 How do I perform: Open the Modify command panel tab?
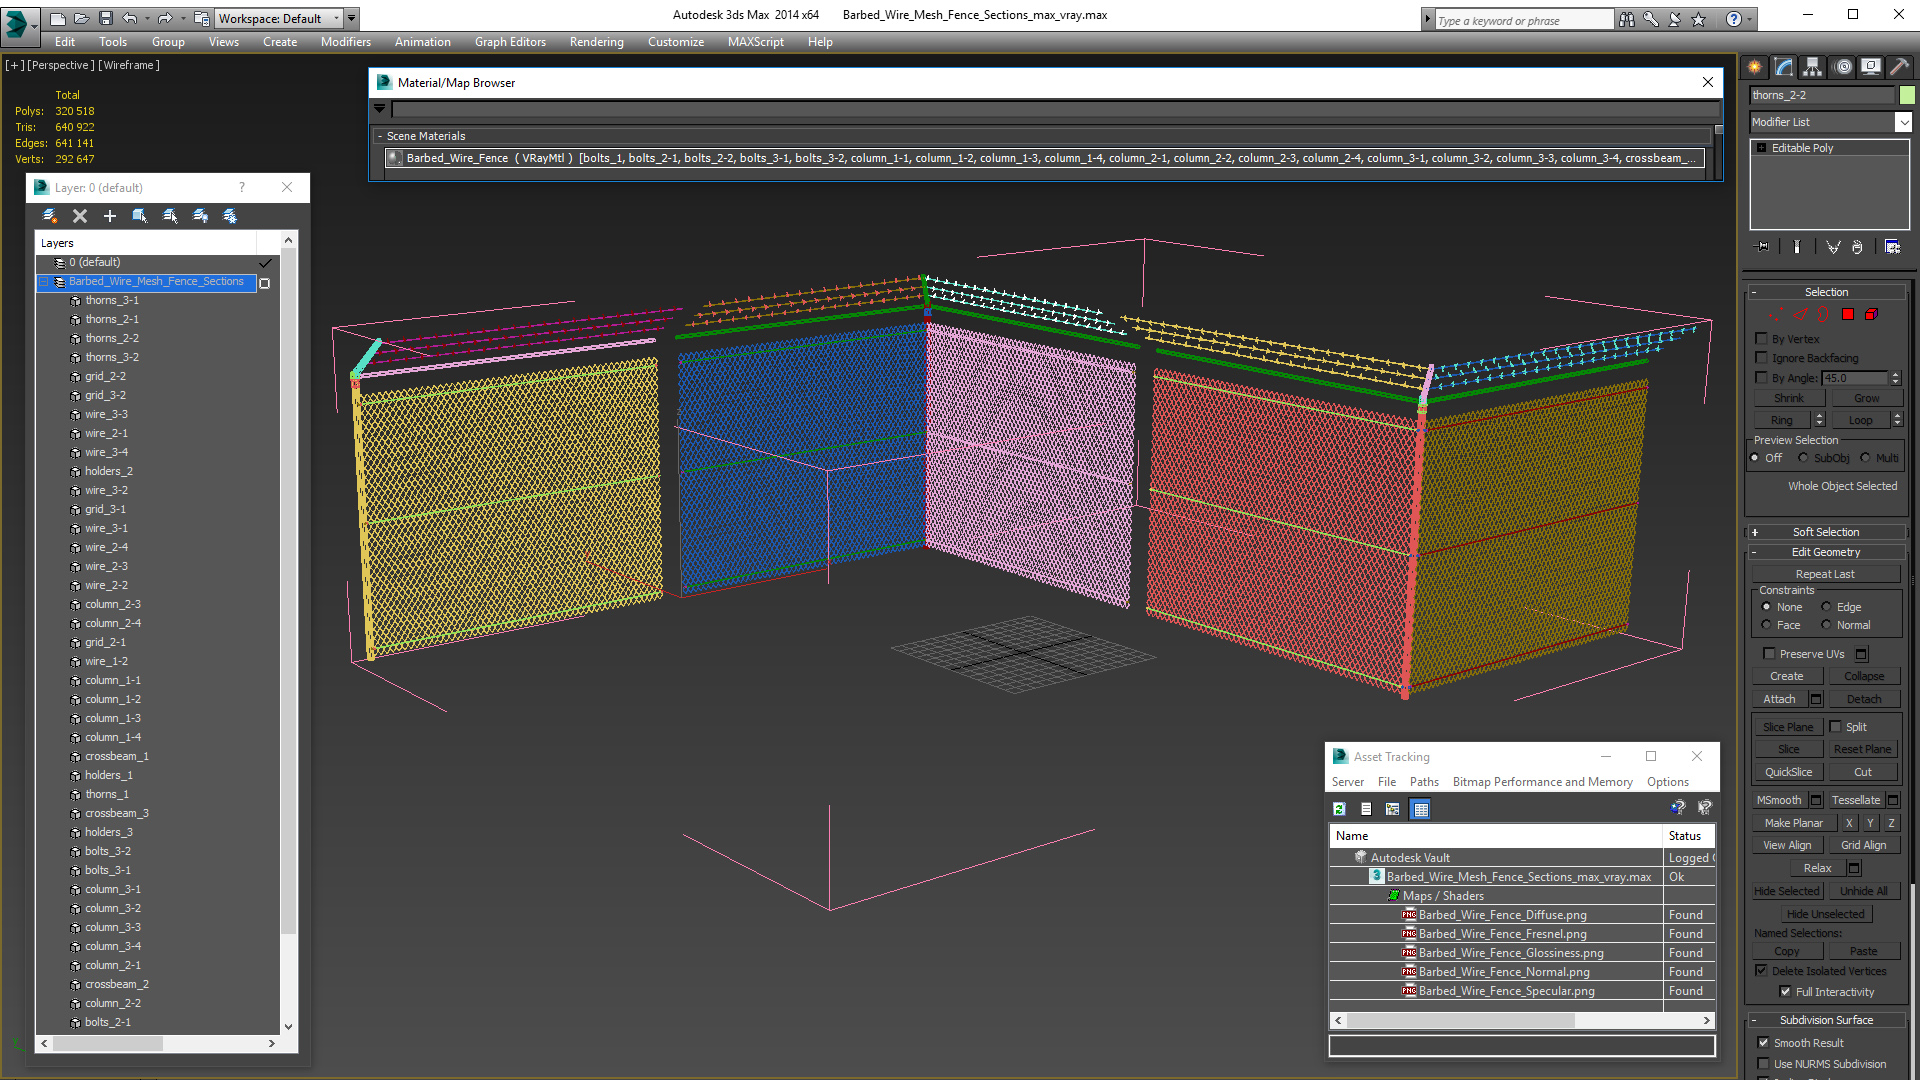pyautogui.click(x=1784, y=67)
